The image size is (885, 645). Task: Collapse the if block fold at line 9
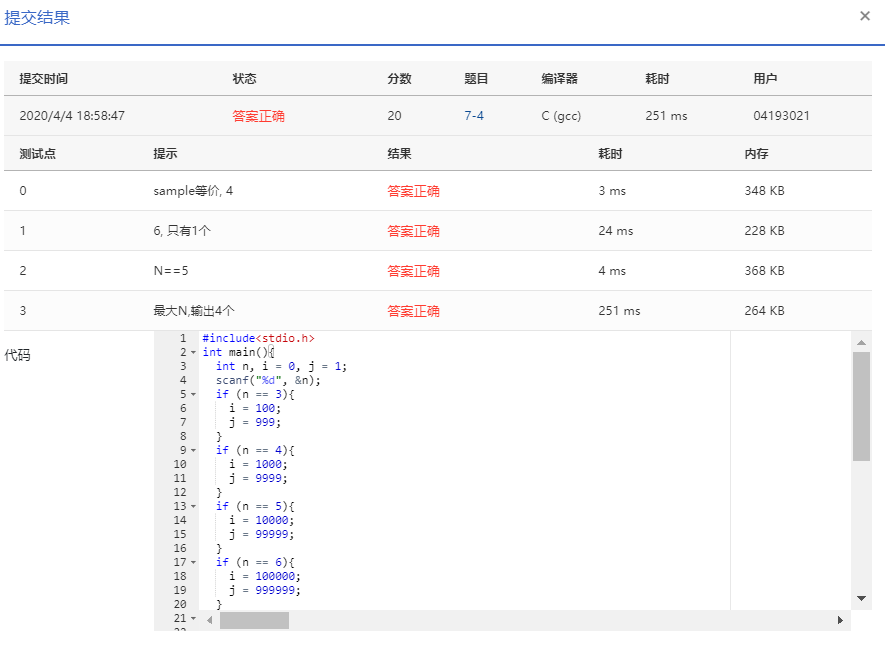tap(193, 450)
